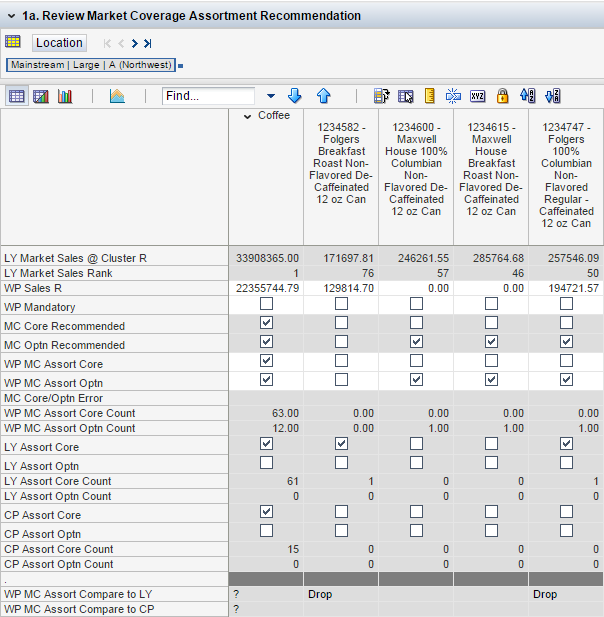Go to the previous location page
The image size is (604, 617).
pos(121,43)
